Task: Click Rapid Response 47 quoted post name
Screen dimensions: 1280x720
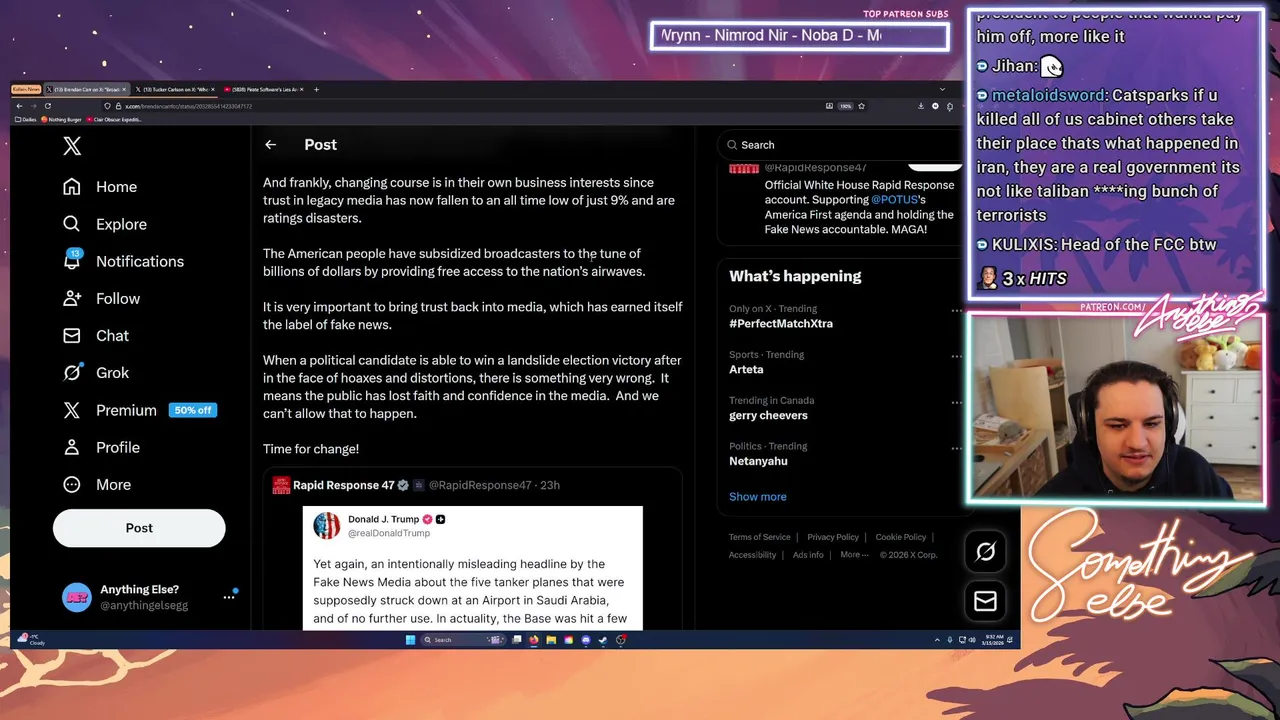Action: [x=343, y=485]
